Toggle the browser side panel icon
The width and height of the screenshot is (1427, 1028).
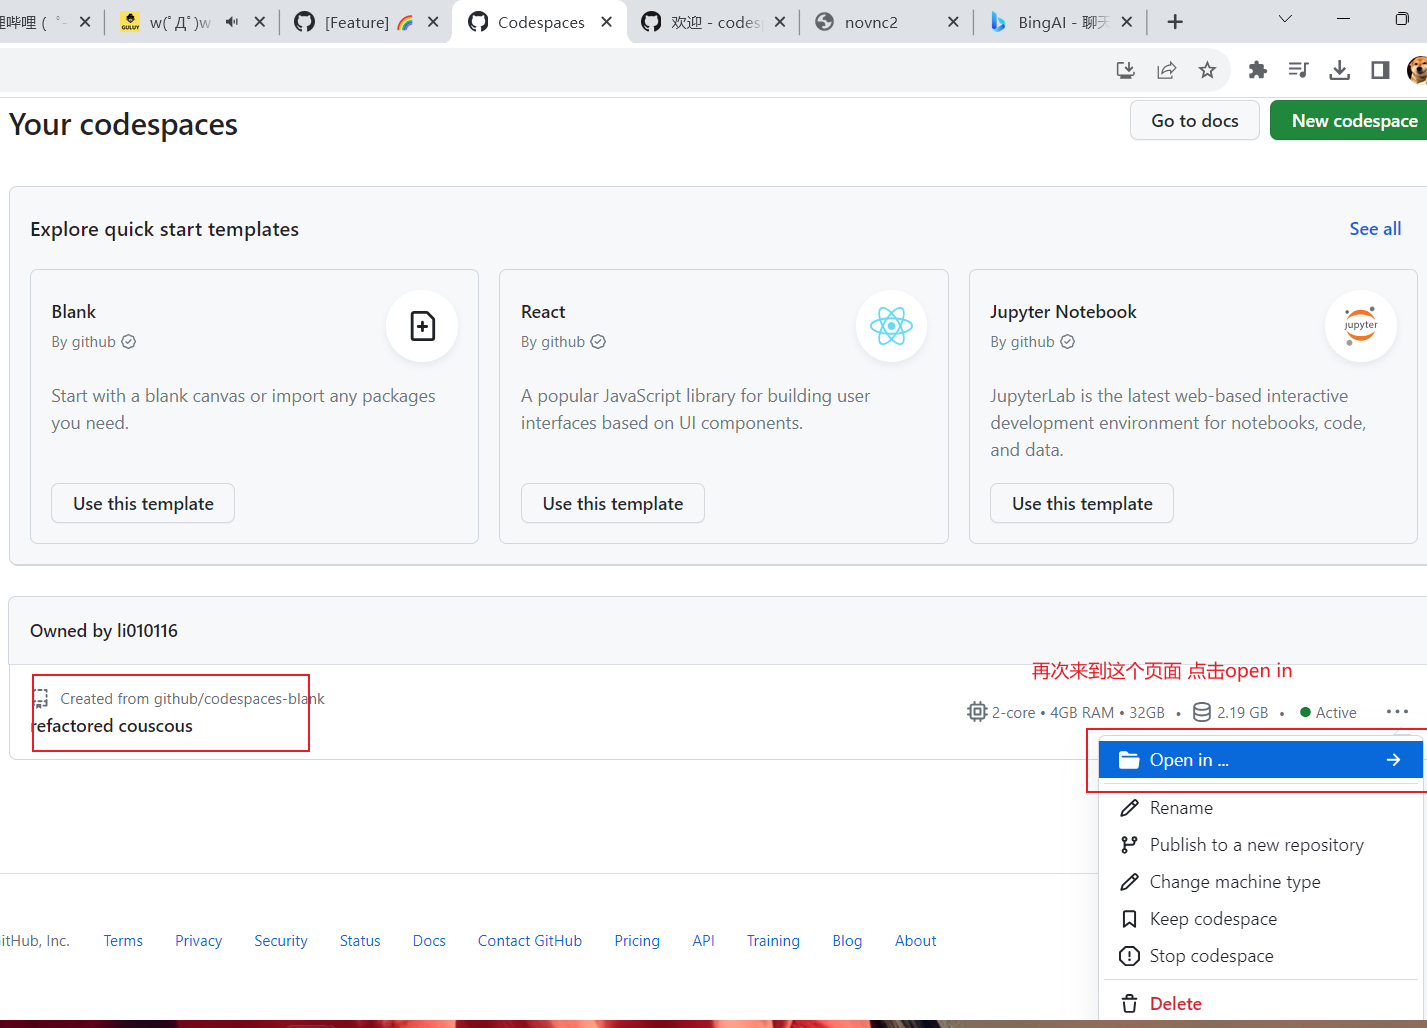pos(1380,70)
